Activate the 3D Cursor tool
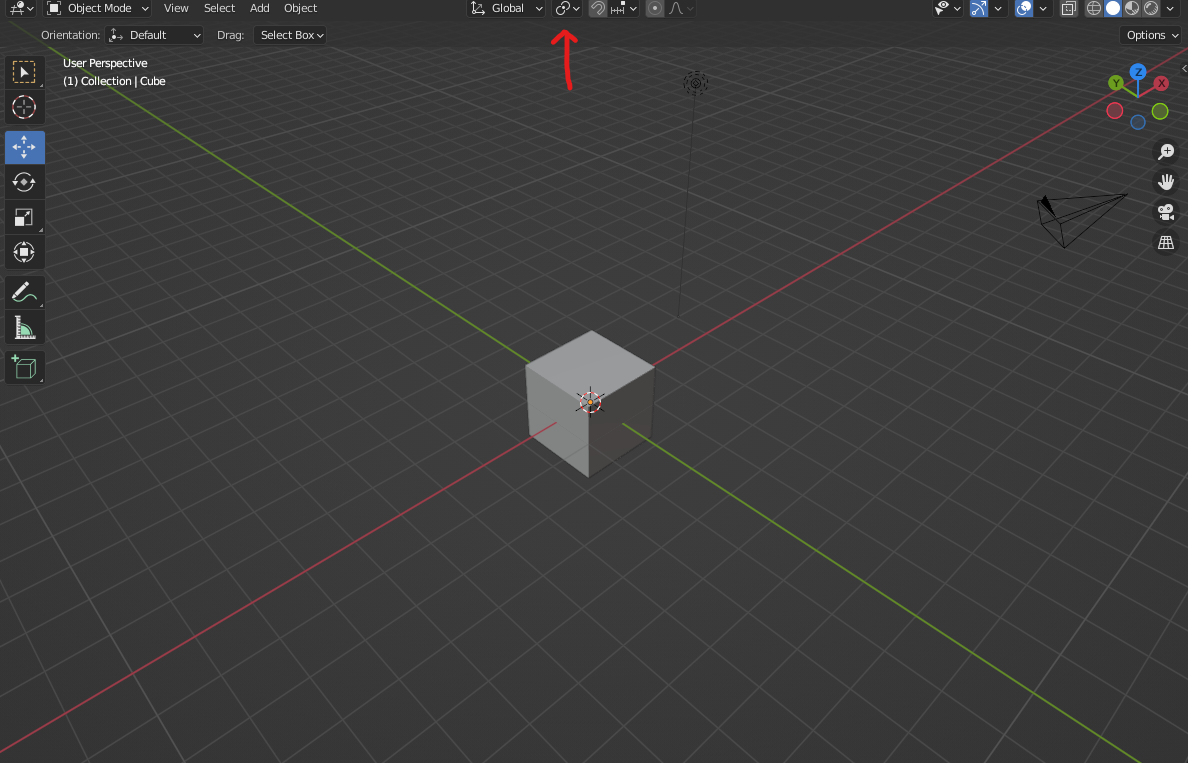 (24, 107)
